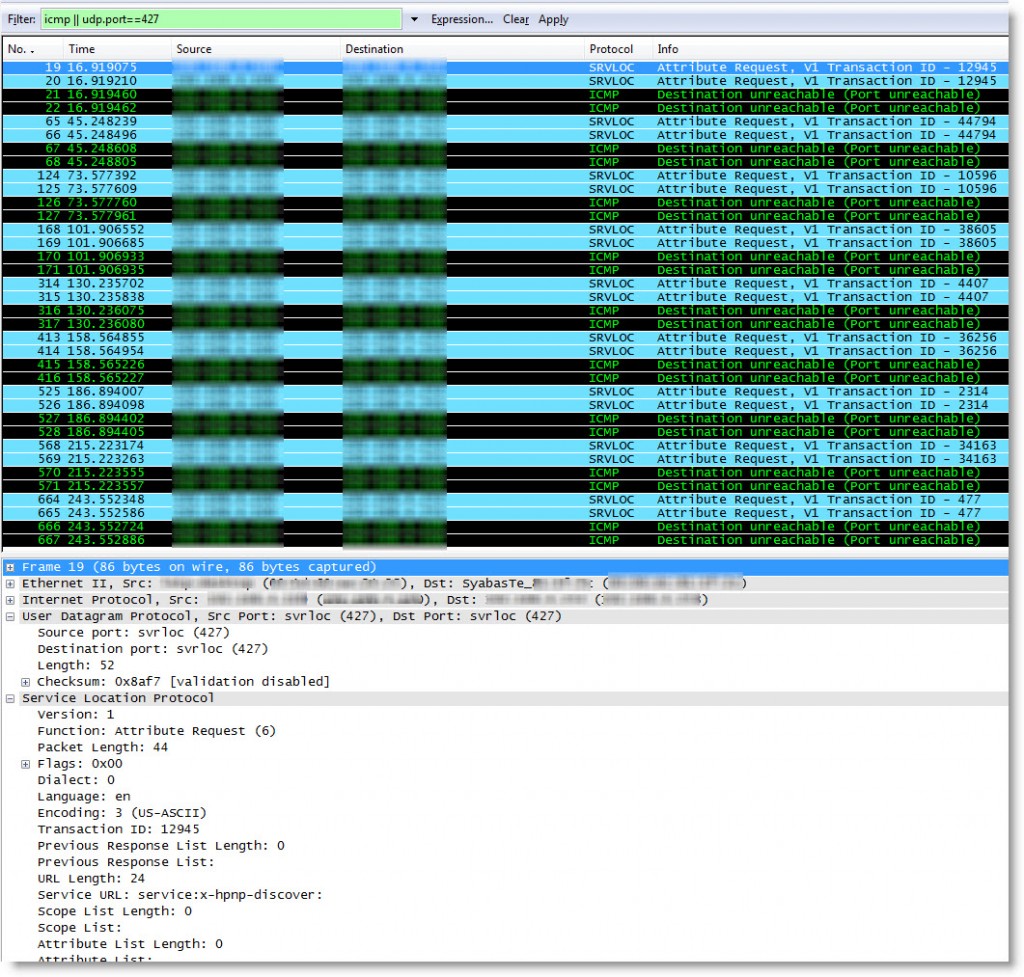Expand the Frame 19 tree node
This screenshot has height=977, width=1024.
click(10, 568)
